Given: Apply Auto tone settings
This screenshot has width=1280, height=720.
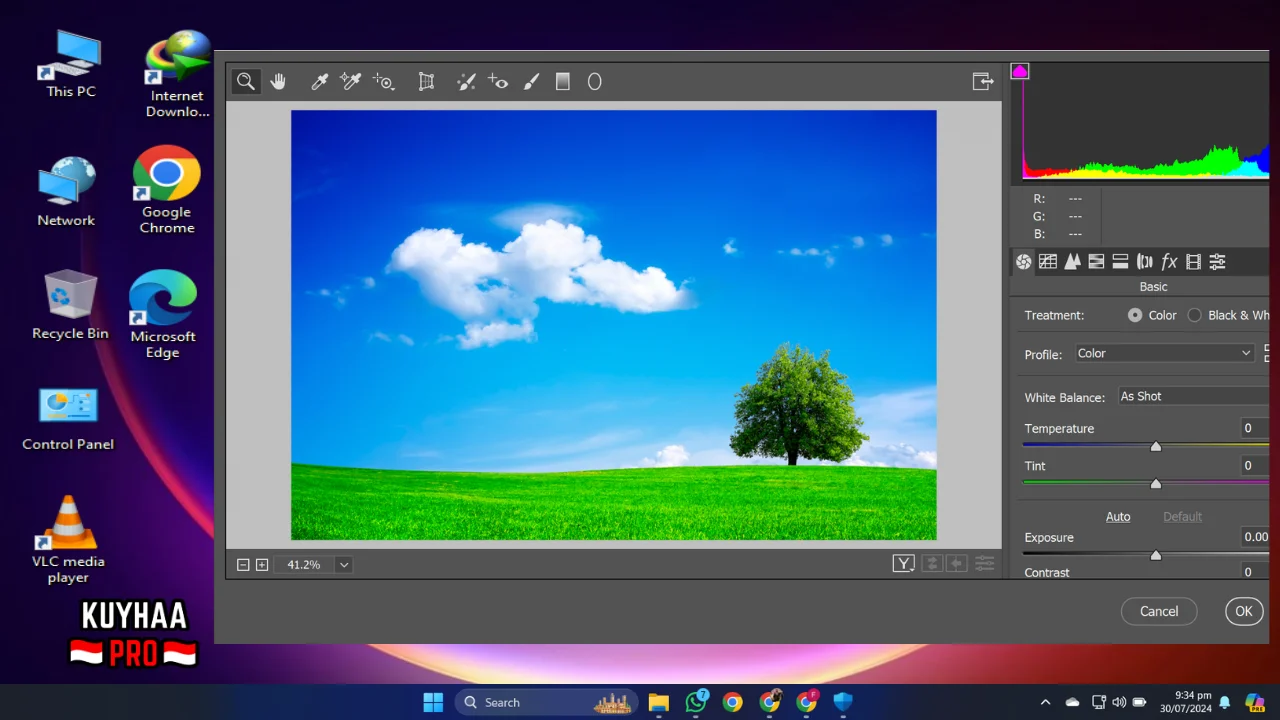Looking at the screenshot, I should [1118, 517].
